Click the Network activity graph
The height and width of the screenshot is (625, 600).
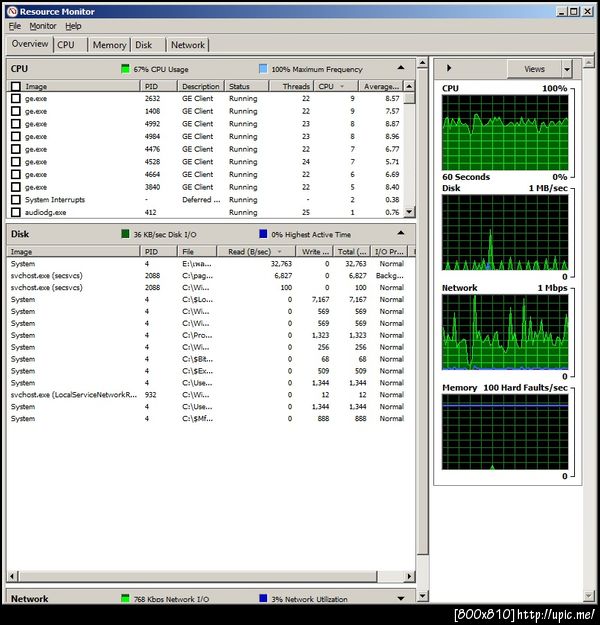click(x=505, y=332)
